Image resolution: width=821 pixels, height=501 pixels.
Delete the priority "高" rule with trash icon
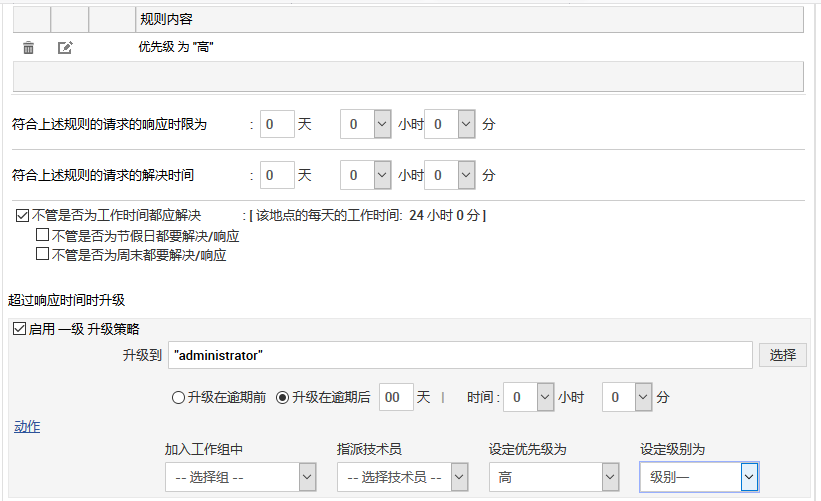pos(29,47)
